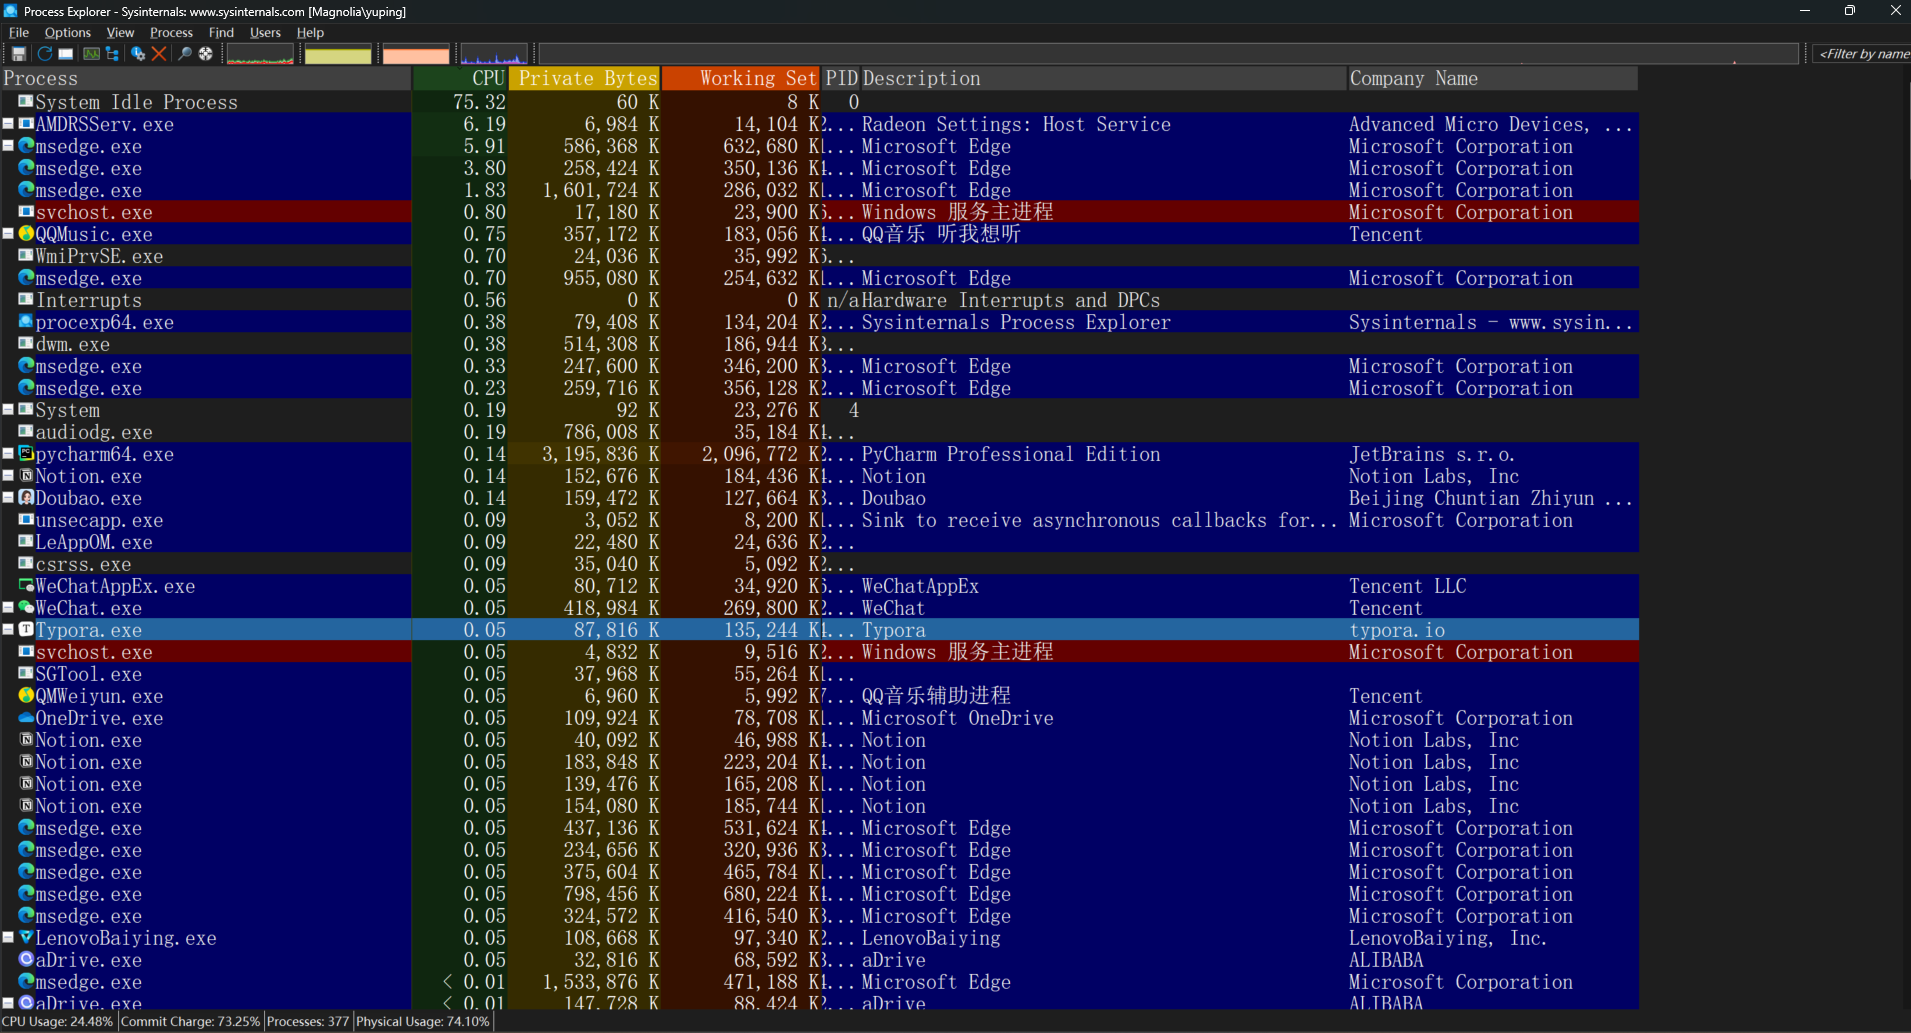Collapse the pycharm64.exe tree node
The image size is (1911, 1033).
8,454
